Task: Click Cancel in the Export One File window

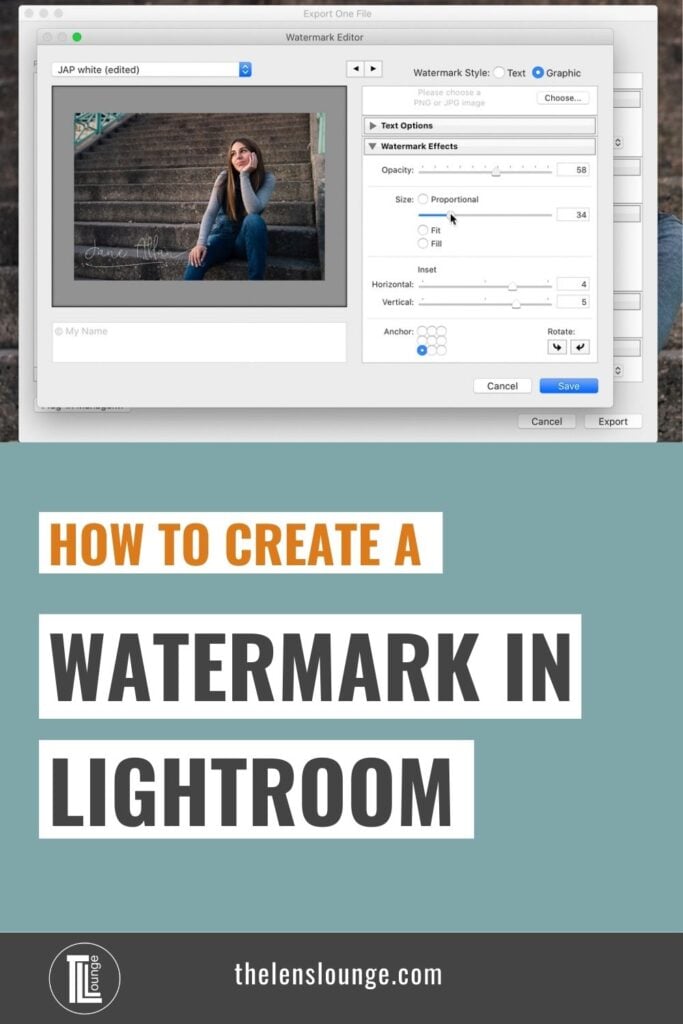Action: (x=547, y=421)
